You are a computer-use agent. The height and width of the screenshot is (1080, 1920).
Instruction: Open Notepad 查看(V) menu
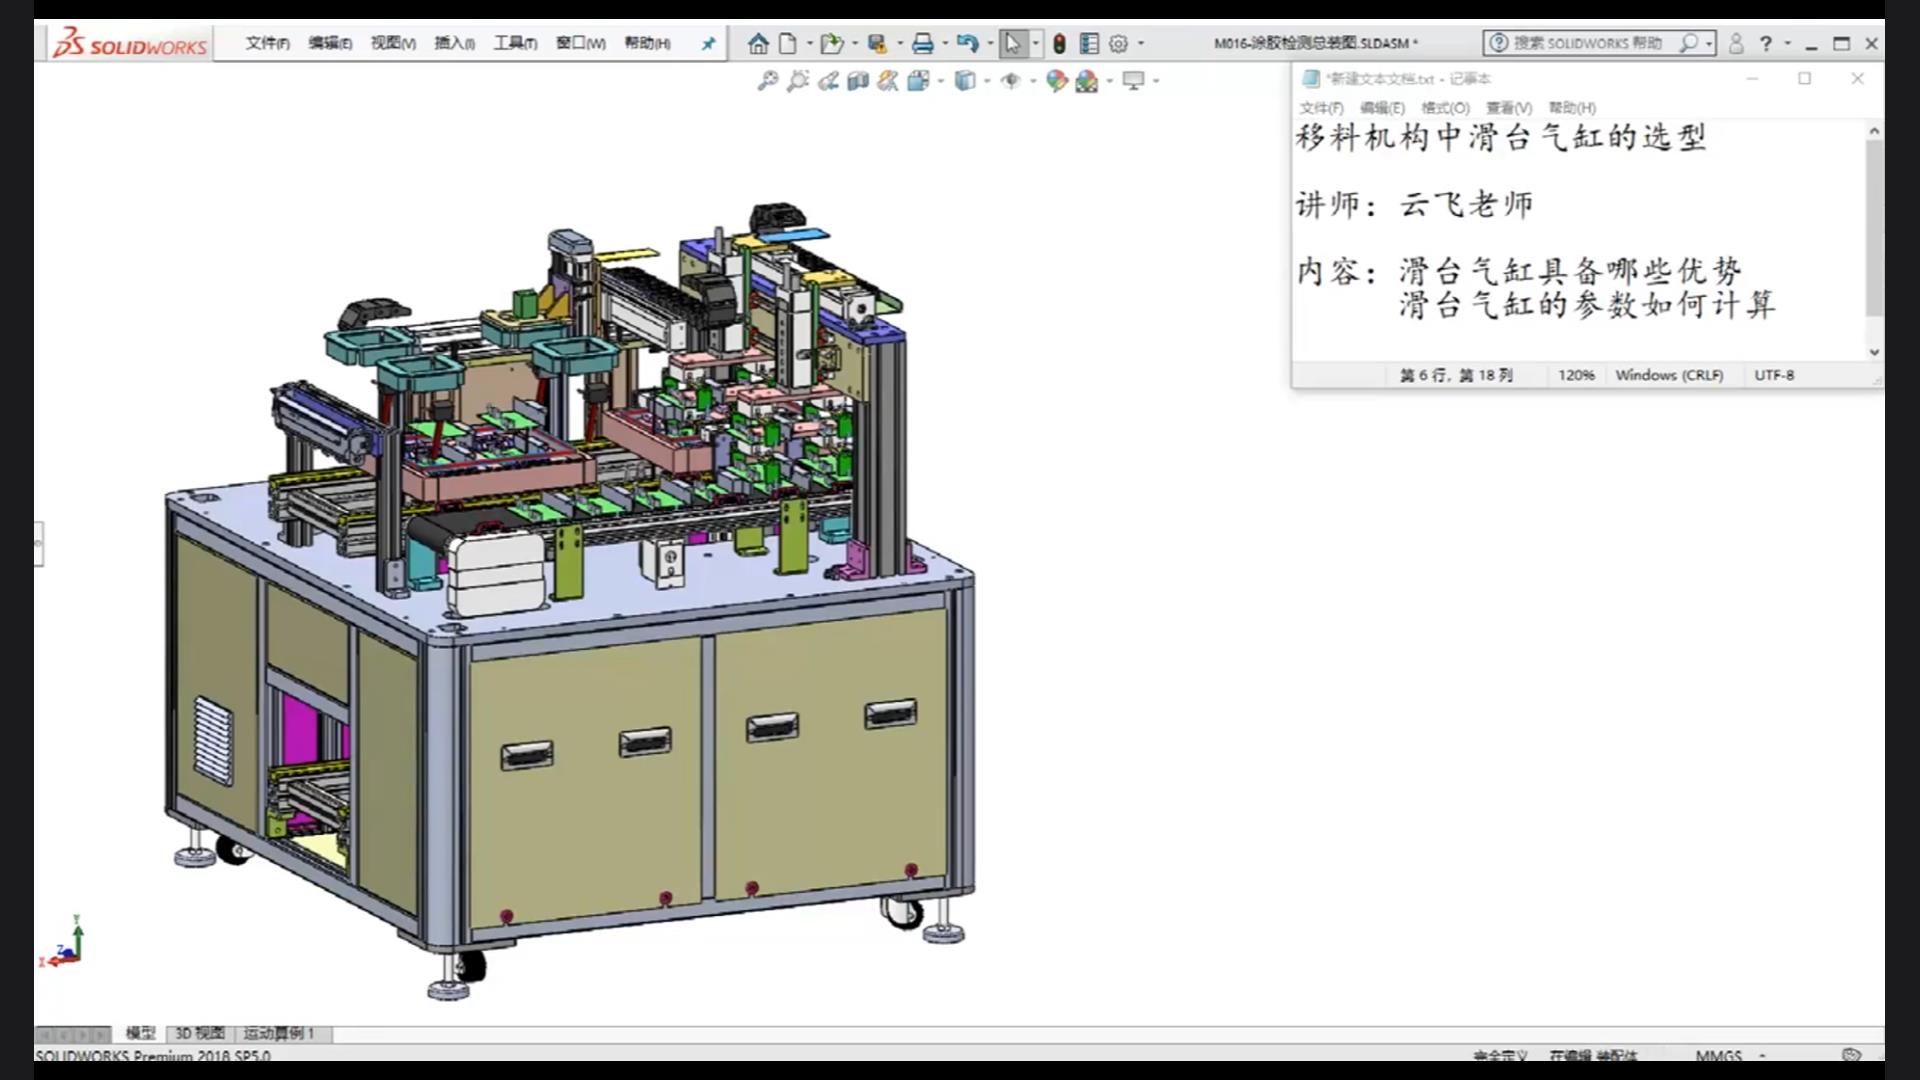(x=1508, y=108)
